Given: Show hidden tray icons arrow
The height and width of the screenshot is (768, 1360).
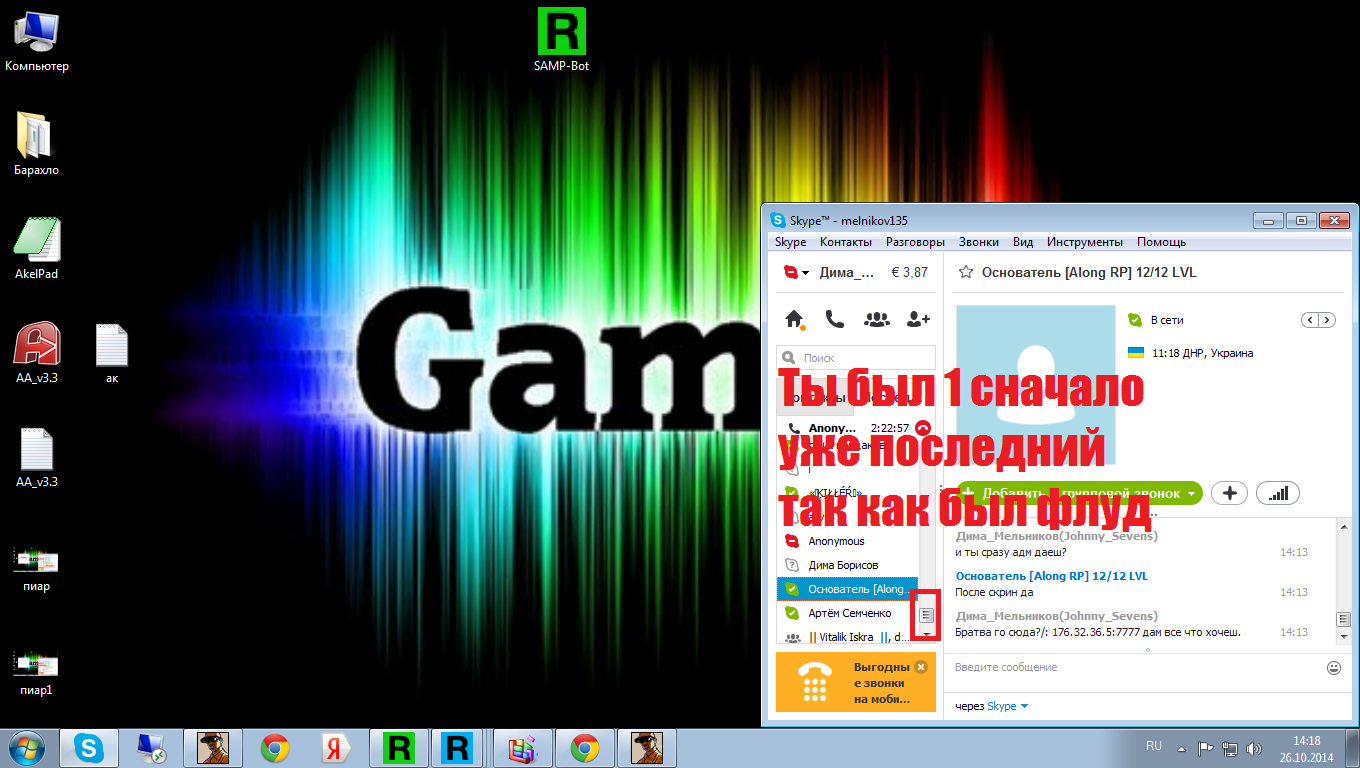Looking at the screenshot, I should click(x=1181, y=748).
